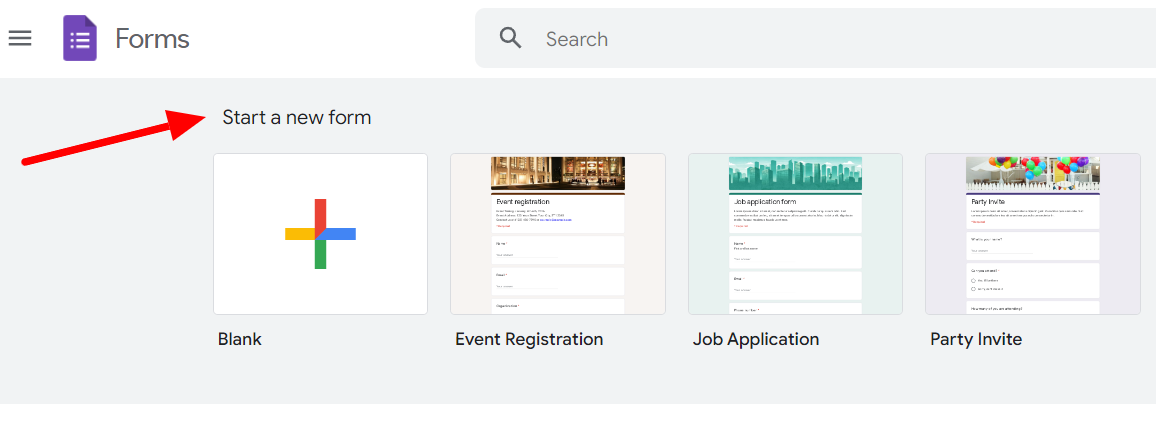Viewport: 1156px width, 426px height.
Task: Click the Event Registration label
Action: (529, 339)
